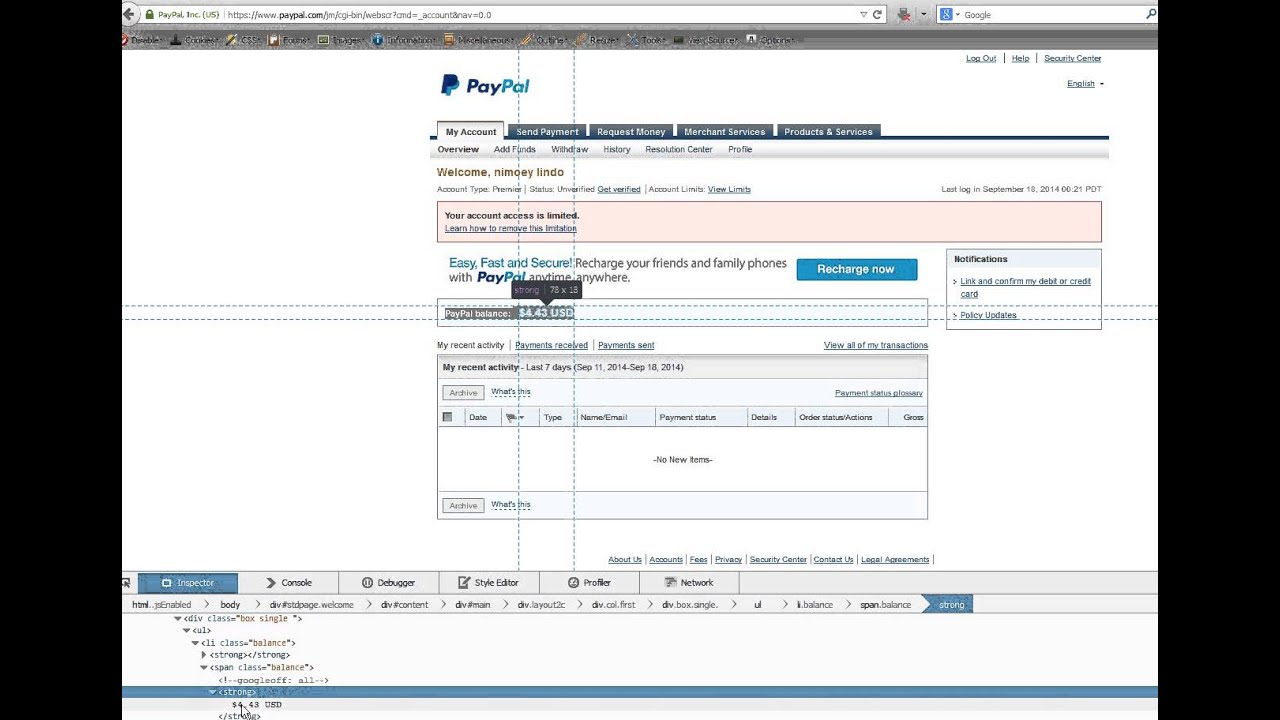Switch to the Request Money tab
This screenshot has height=720, width=1280.
click(x=631, y=132)
